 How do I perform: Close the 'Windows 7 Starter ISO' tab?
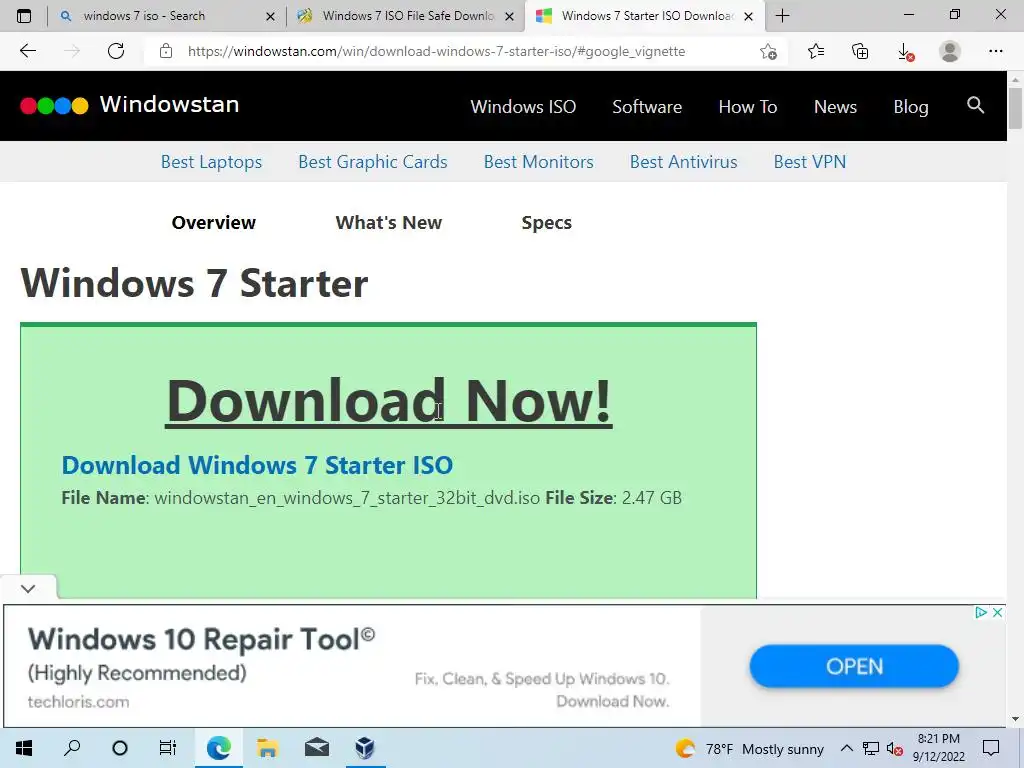pyautogui.click(x=749, y=16)
